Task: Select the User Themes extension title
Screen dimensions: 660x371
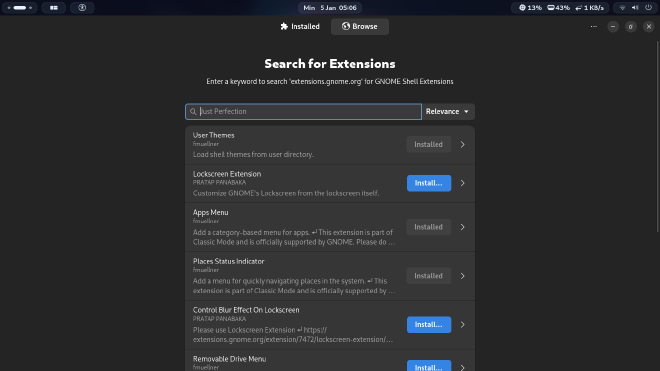Action: 213,135
